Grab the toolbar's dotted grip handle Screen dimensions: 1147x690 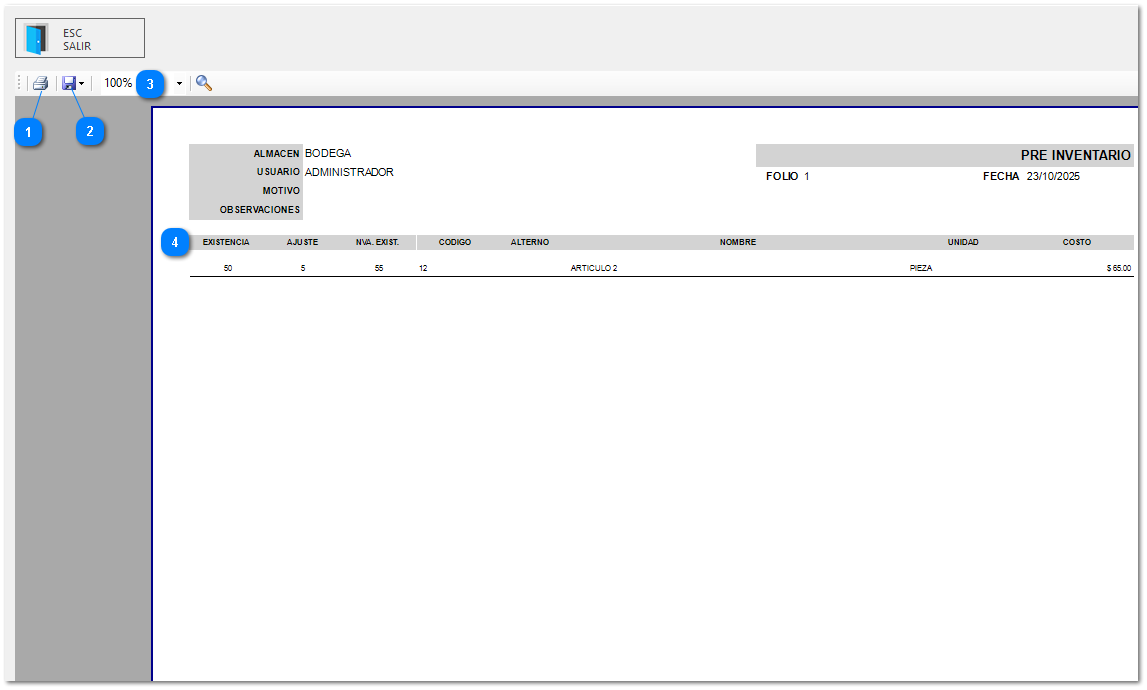click(x=20, y=84)
